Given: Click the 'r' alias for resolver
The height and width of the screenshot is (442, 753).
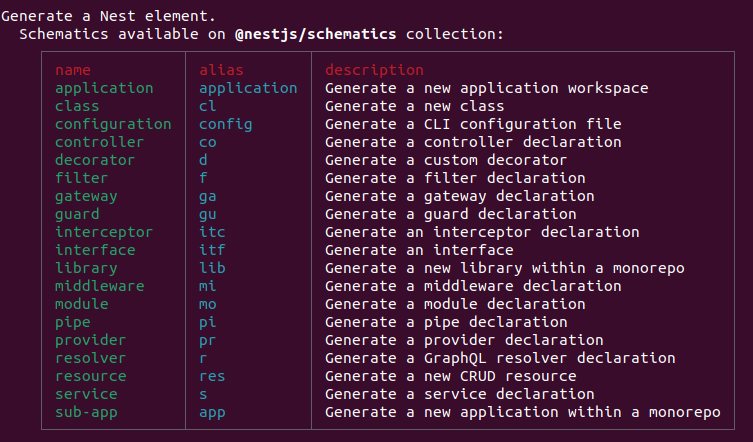Looking at the screenshot, I should pyautogui.click(x=203, y=359).
